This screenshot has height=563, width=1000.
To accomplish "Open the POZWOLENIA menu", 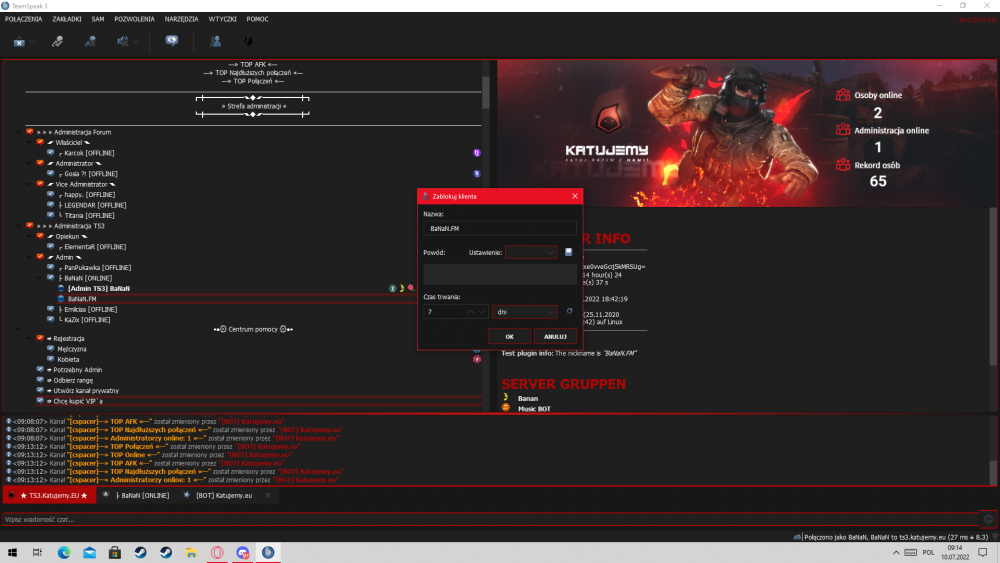I will [135, 19].
